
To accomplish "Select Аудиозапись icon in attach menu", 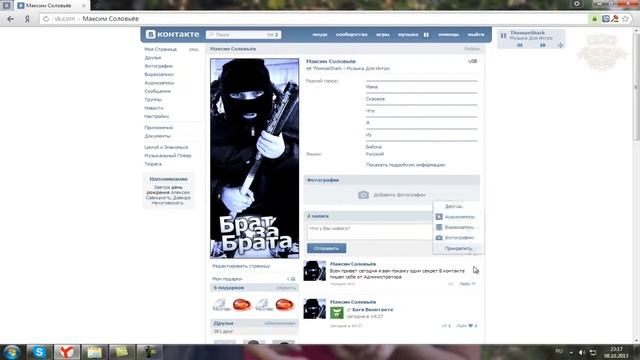I will (x=439, y=217).
